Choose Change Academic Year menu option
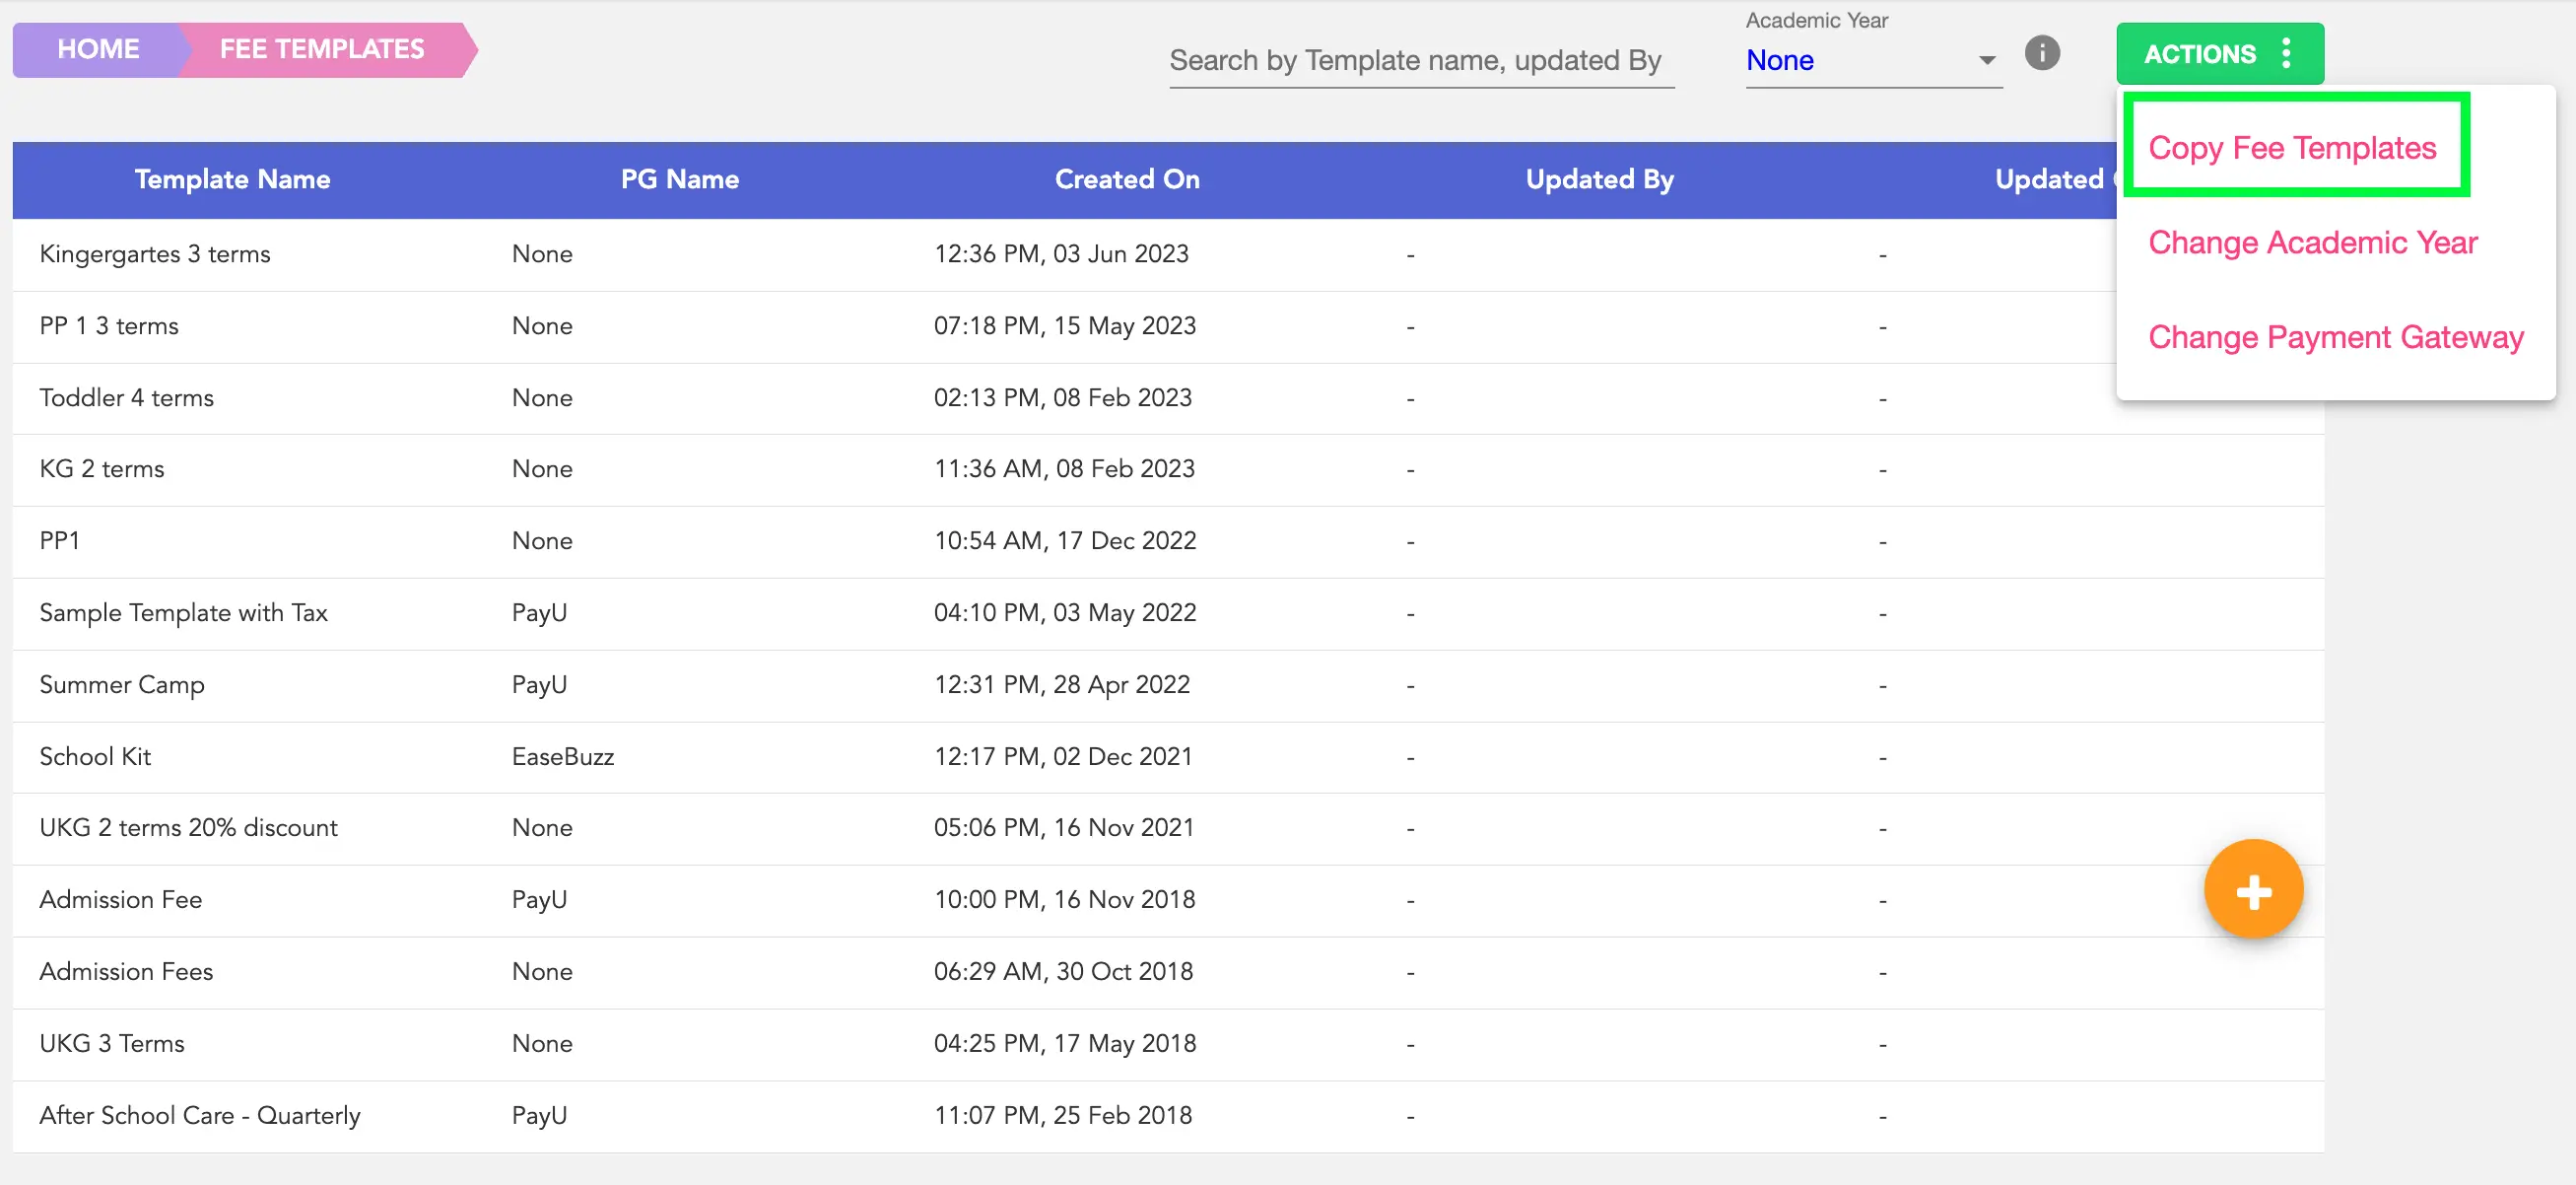 coord(2312,242)
